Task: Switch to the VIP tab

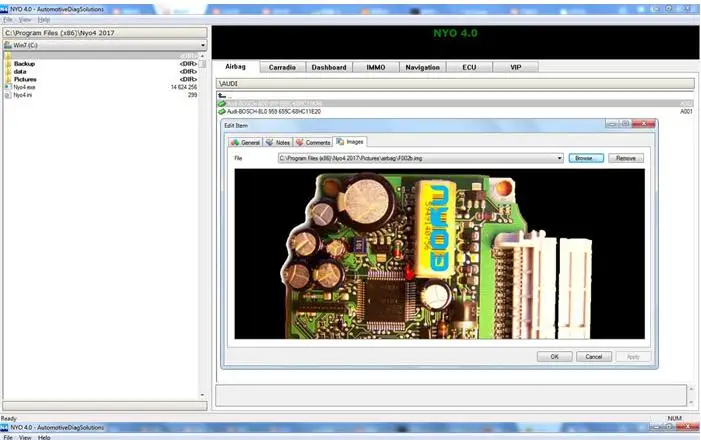Action: [515, 68]
